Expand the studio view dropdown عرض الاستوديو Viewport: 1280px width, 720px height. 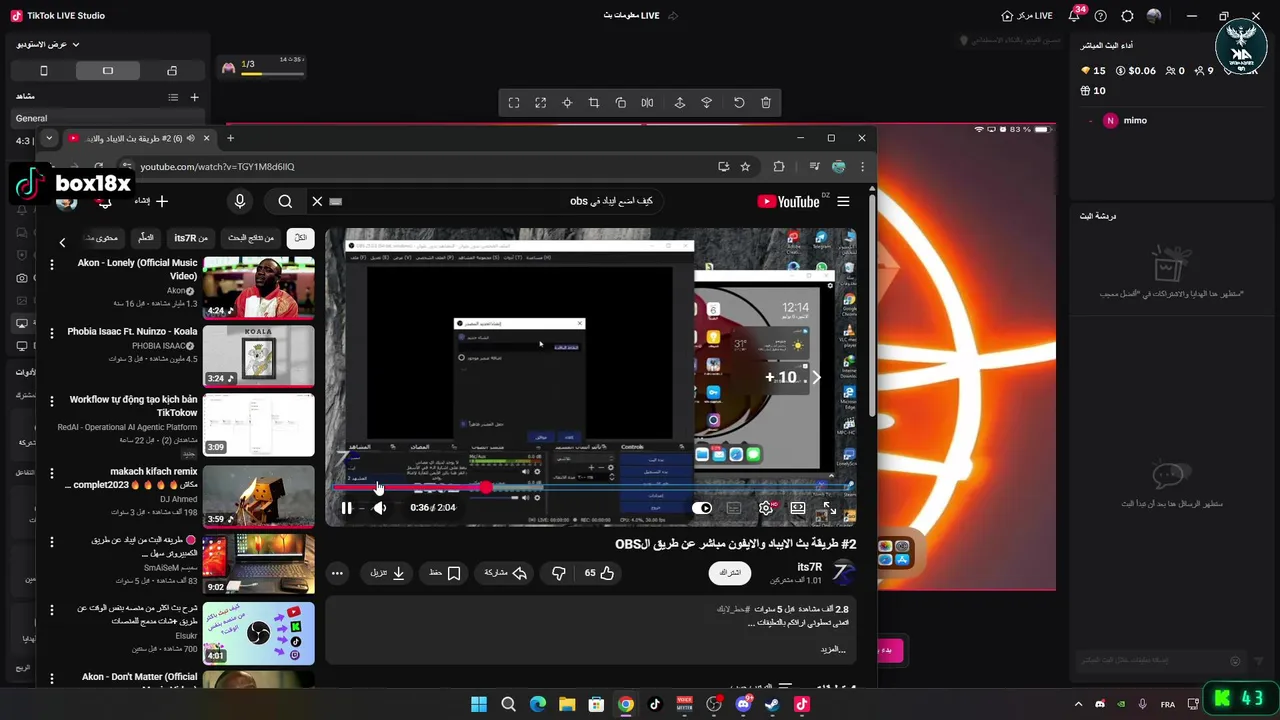[48, 44]
